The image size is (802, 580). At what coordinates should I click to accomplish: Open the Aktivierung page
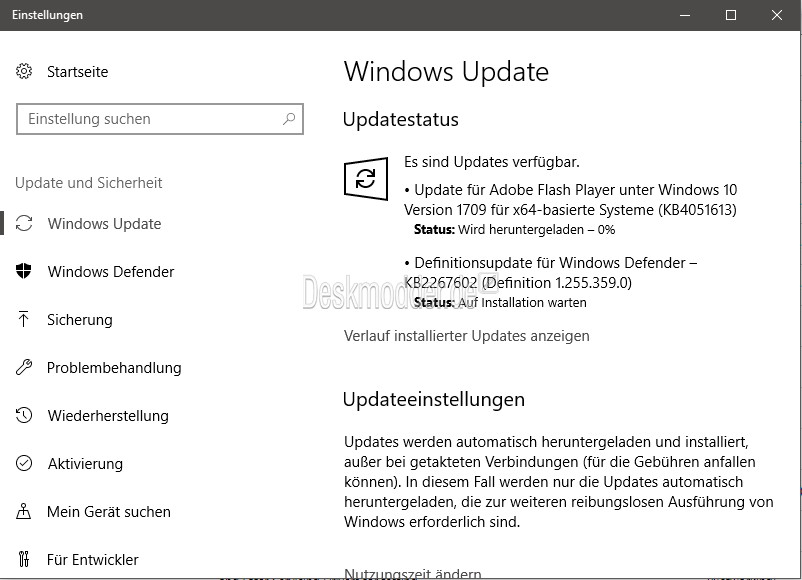click(85, 464)
